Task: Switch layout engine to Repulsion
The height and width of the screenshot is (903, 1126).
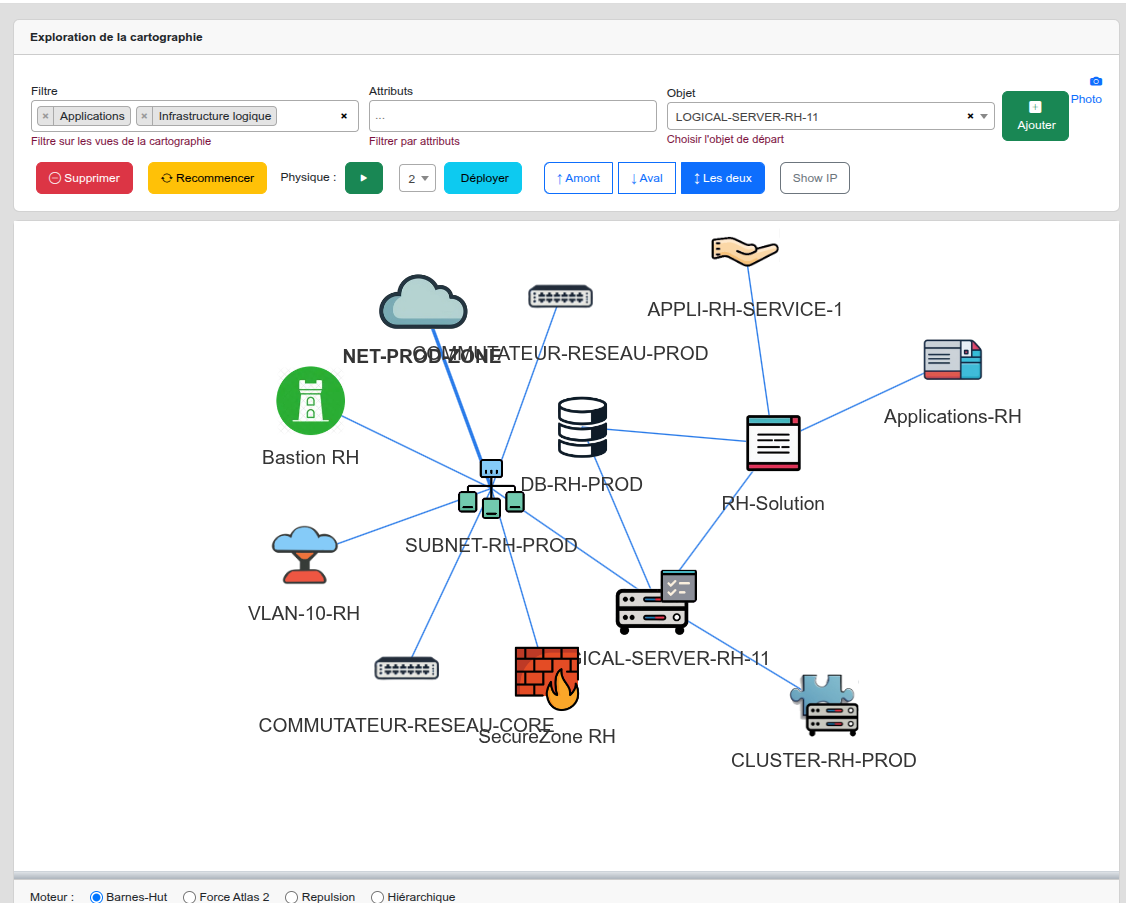Action: point(292,897)
